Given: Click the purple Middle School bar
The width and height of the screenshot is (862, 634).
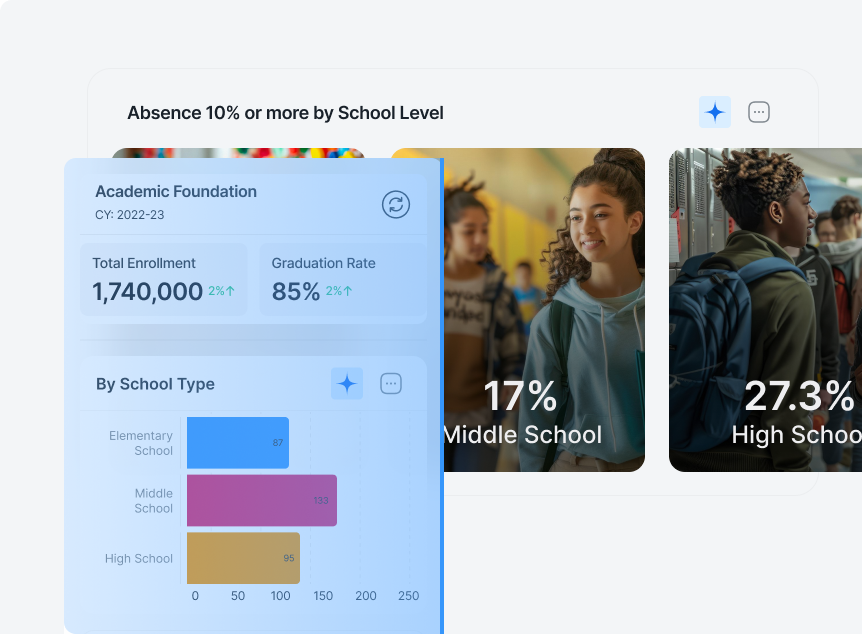Looking at the screenshot, I should click(260, 500).
